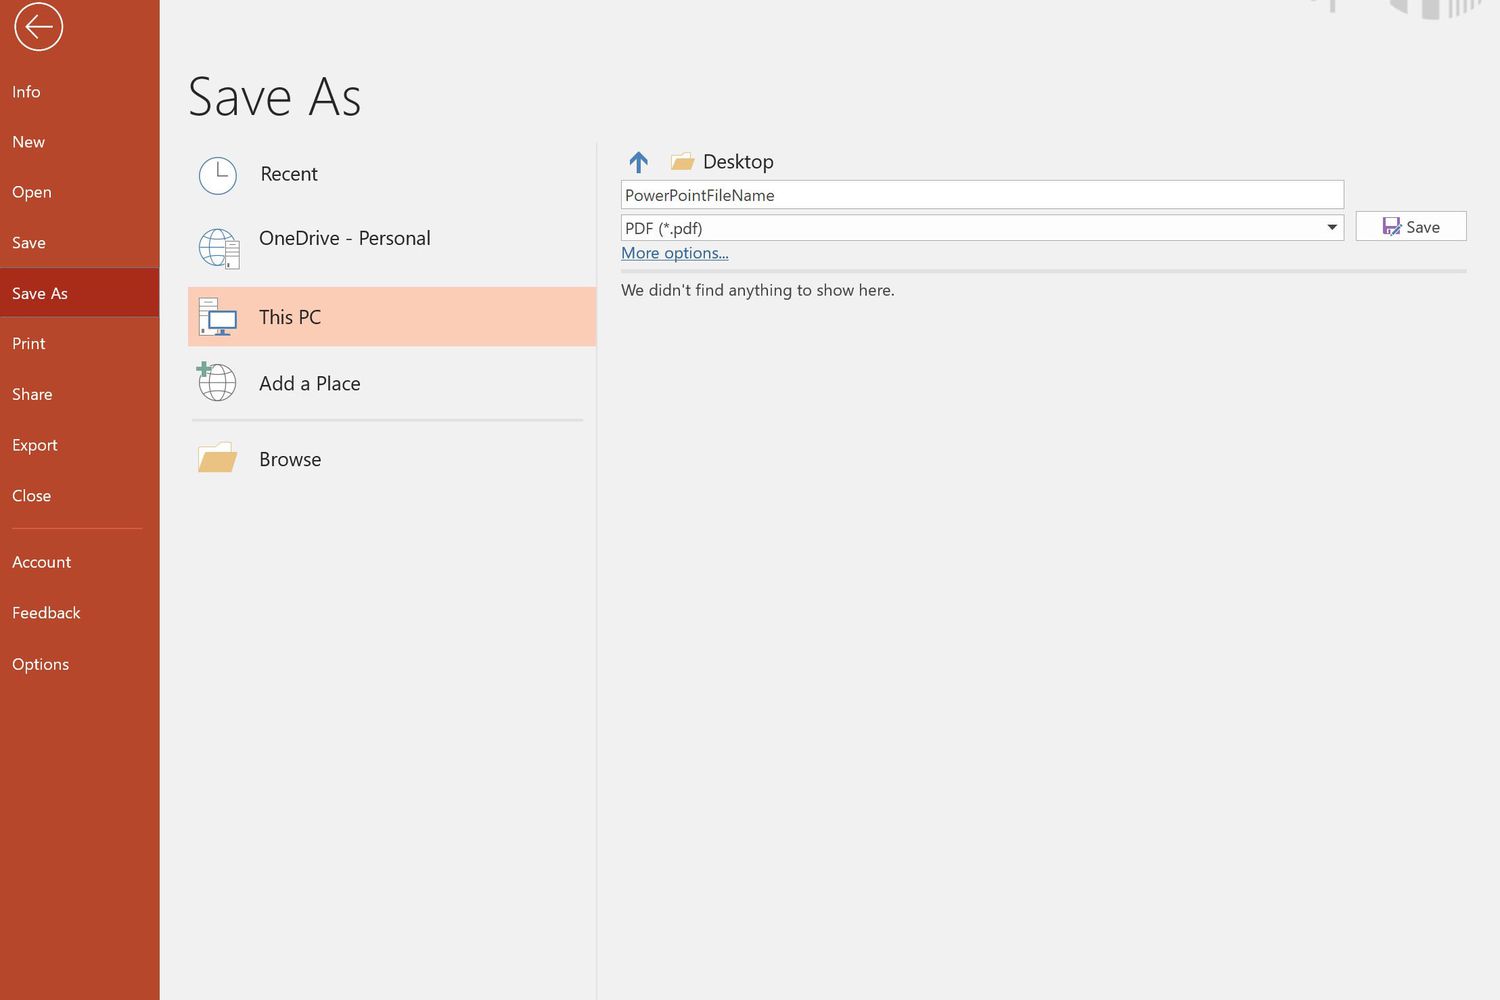This screenshot has height=1000, width=1500.
Task: Click the More options link
Action: click(x=674, y=253)
